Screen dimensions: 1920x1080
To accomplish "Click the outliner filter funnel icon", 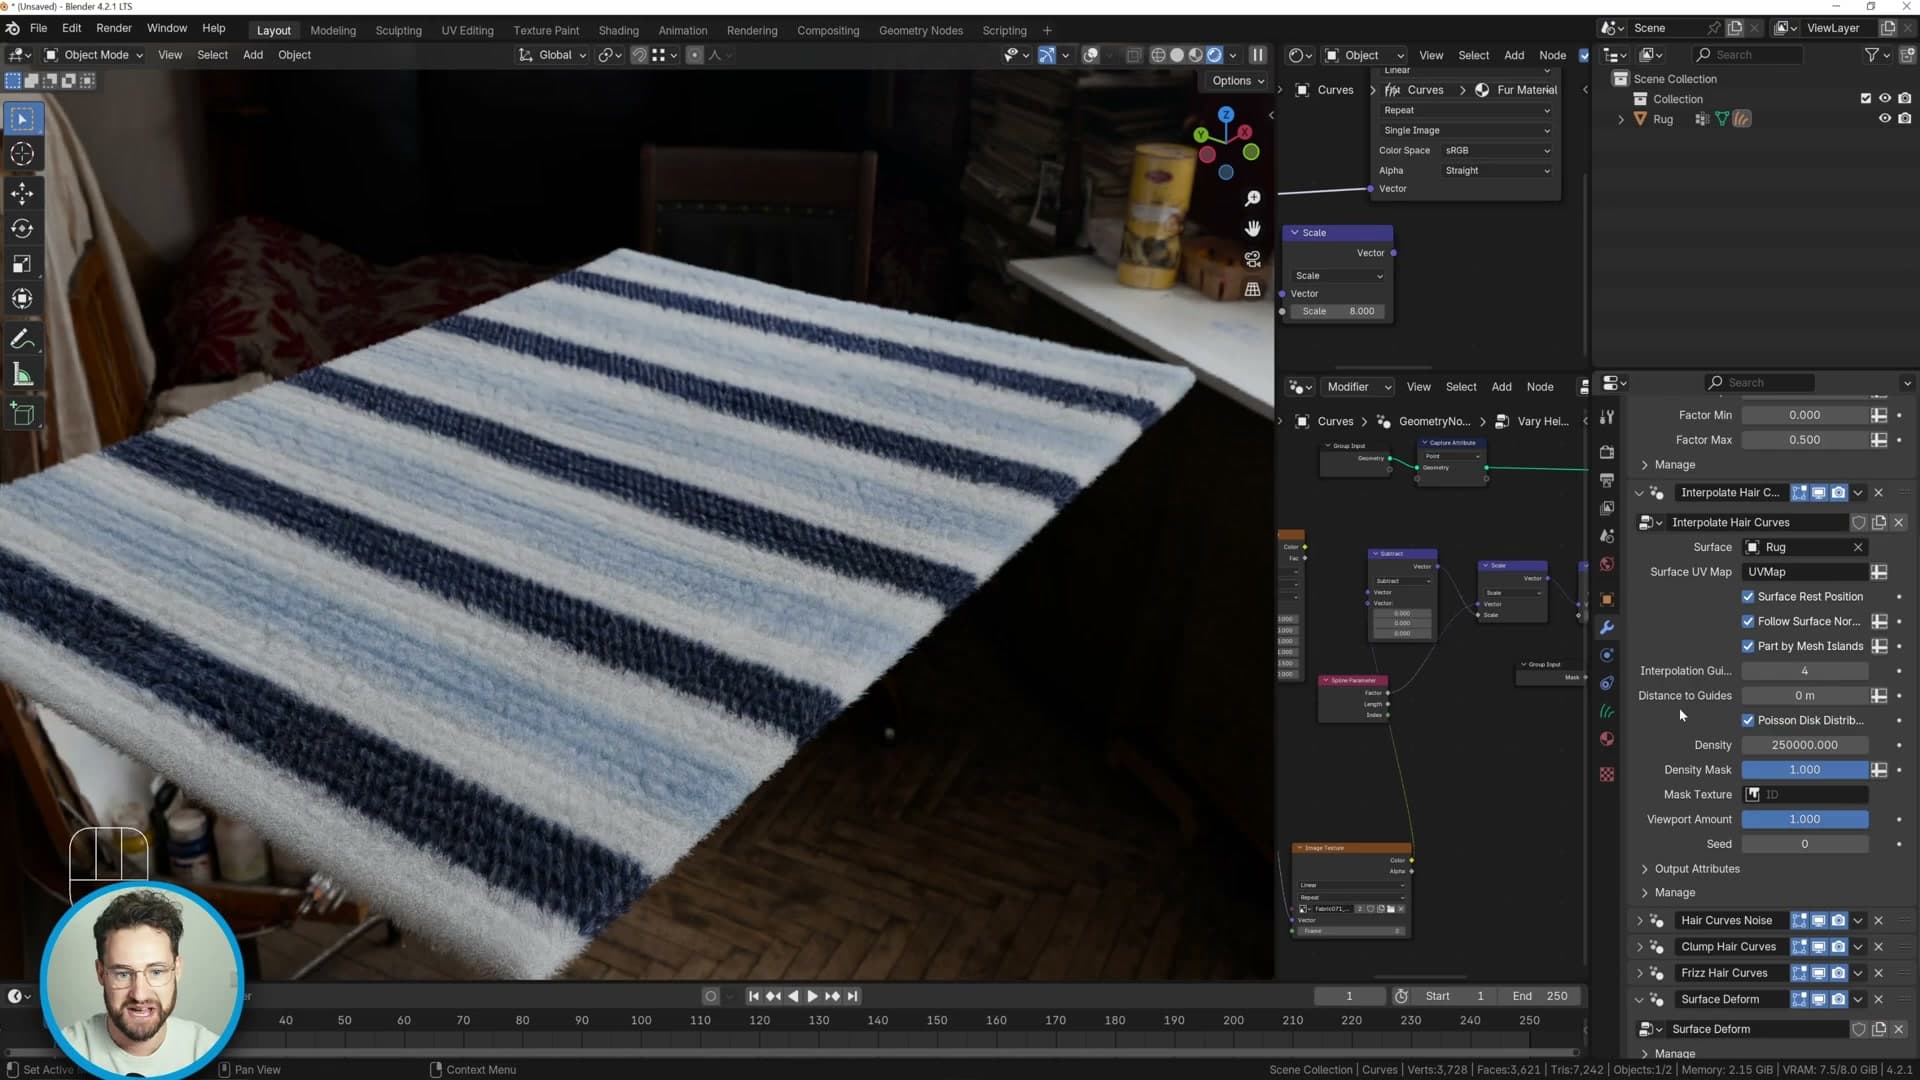I will click(1871, 55).
